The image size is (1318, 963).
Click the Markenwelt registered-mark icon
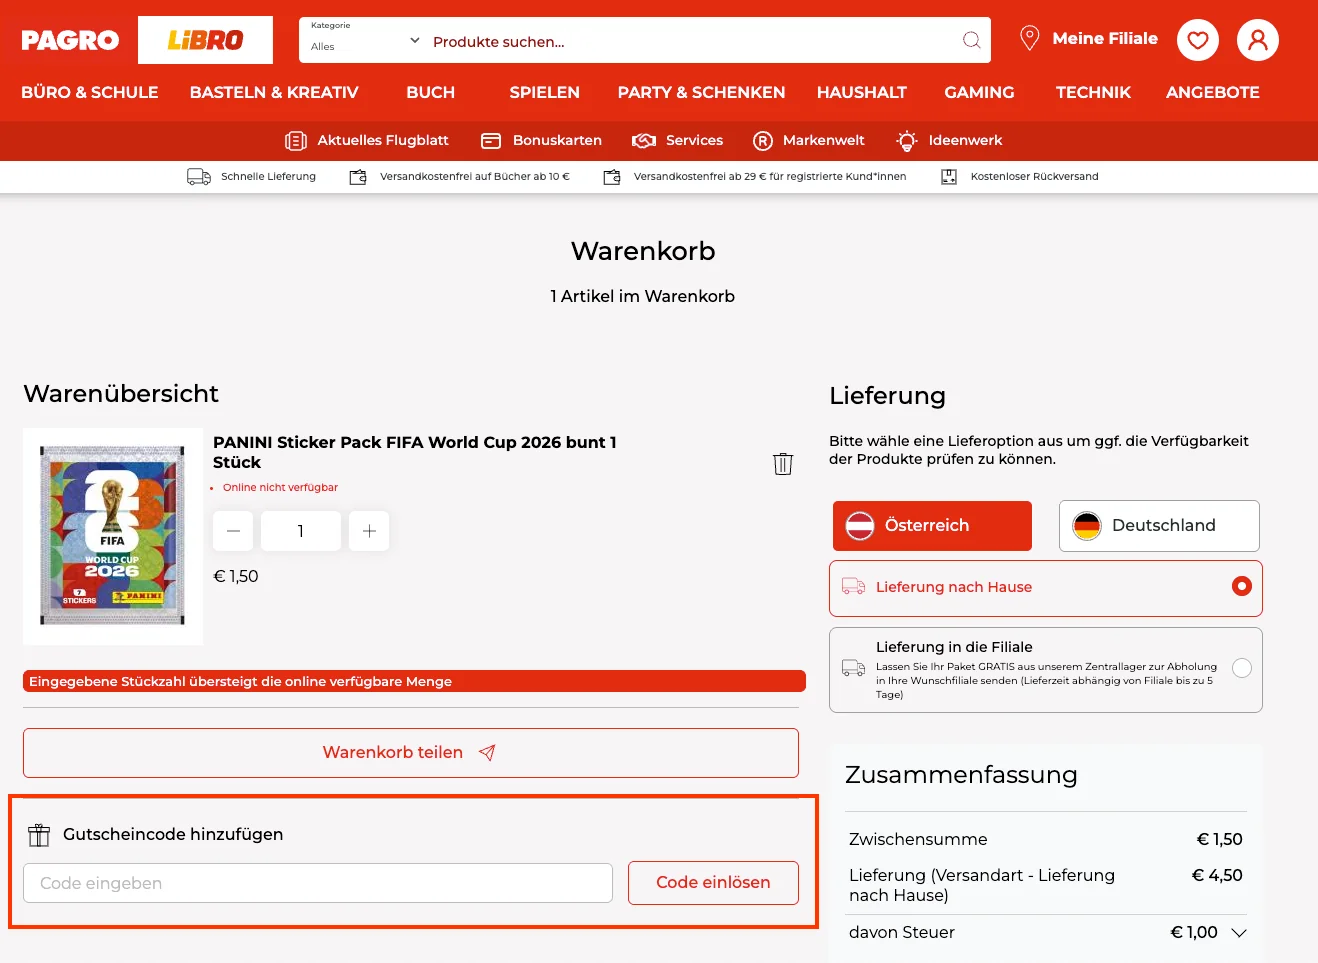tap(763, 141)
